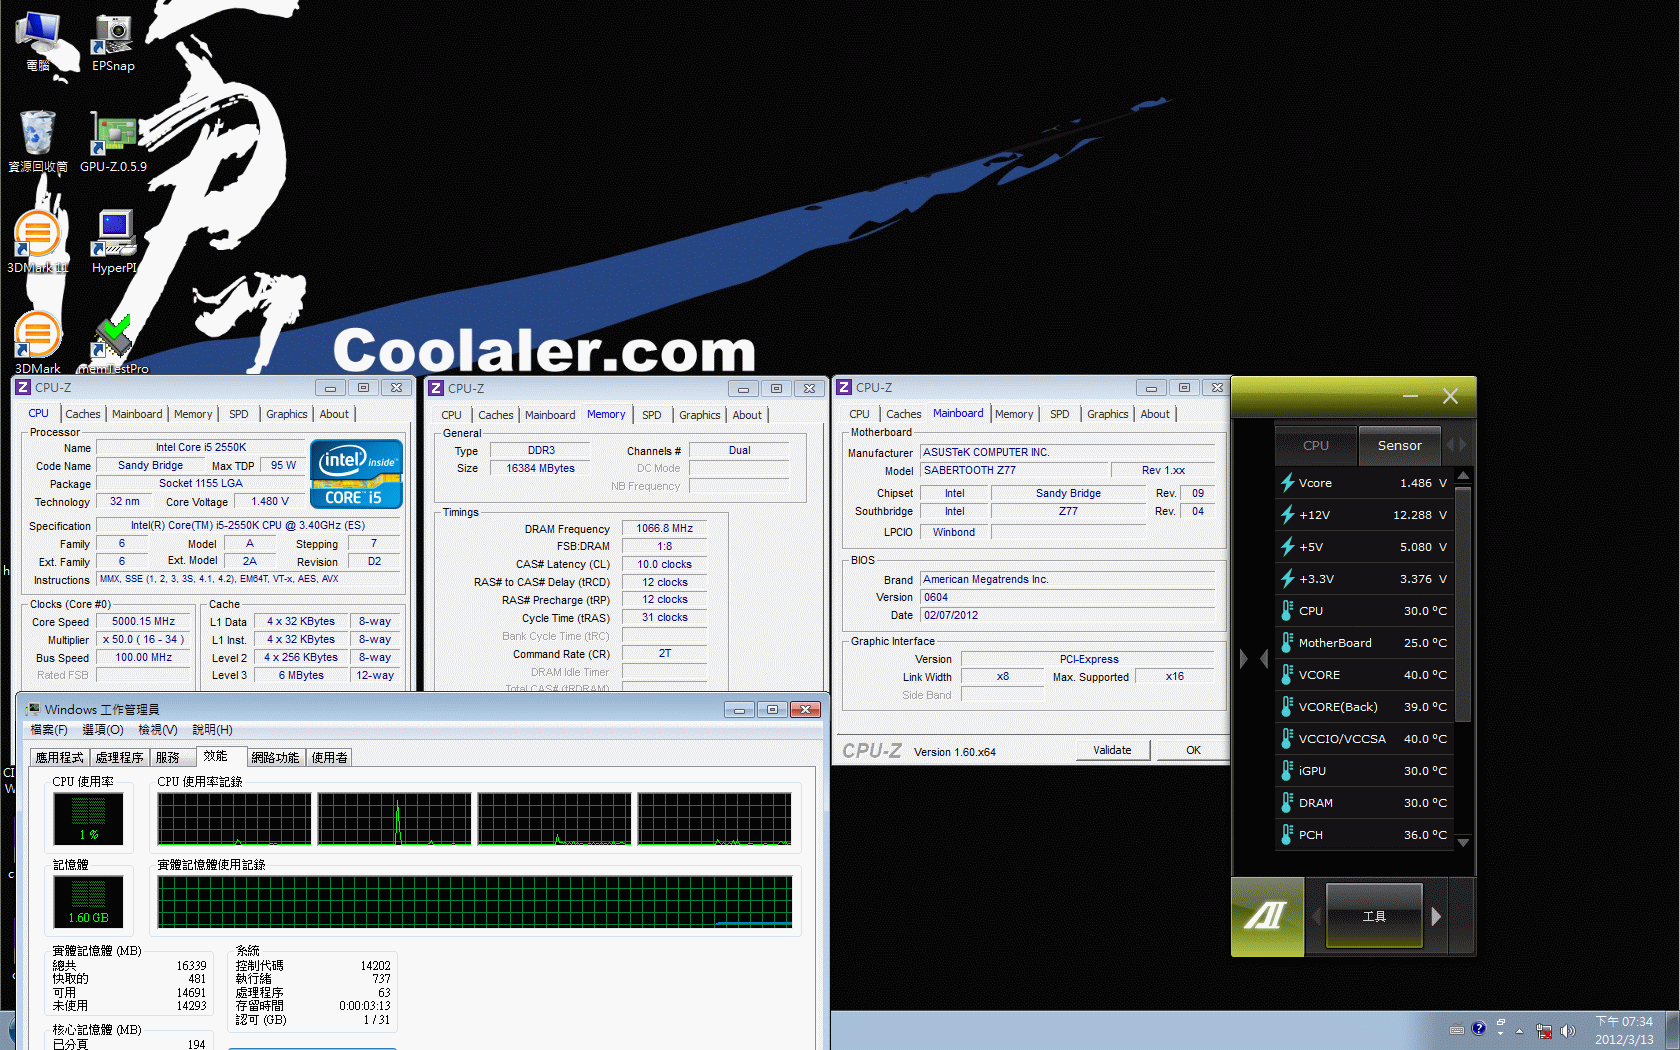
Task: Open Mainboard tab in first CPU-Z window
Action: click(x=137, y=414)
